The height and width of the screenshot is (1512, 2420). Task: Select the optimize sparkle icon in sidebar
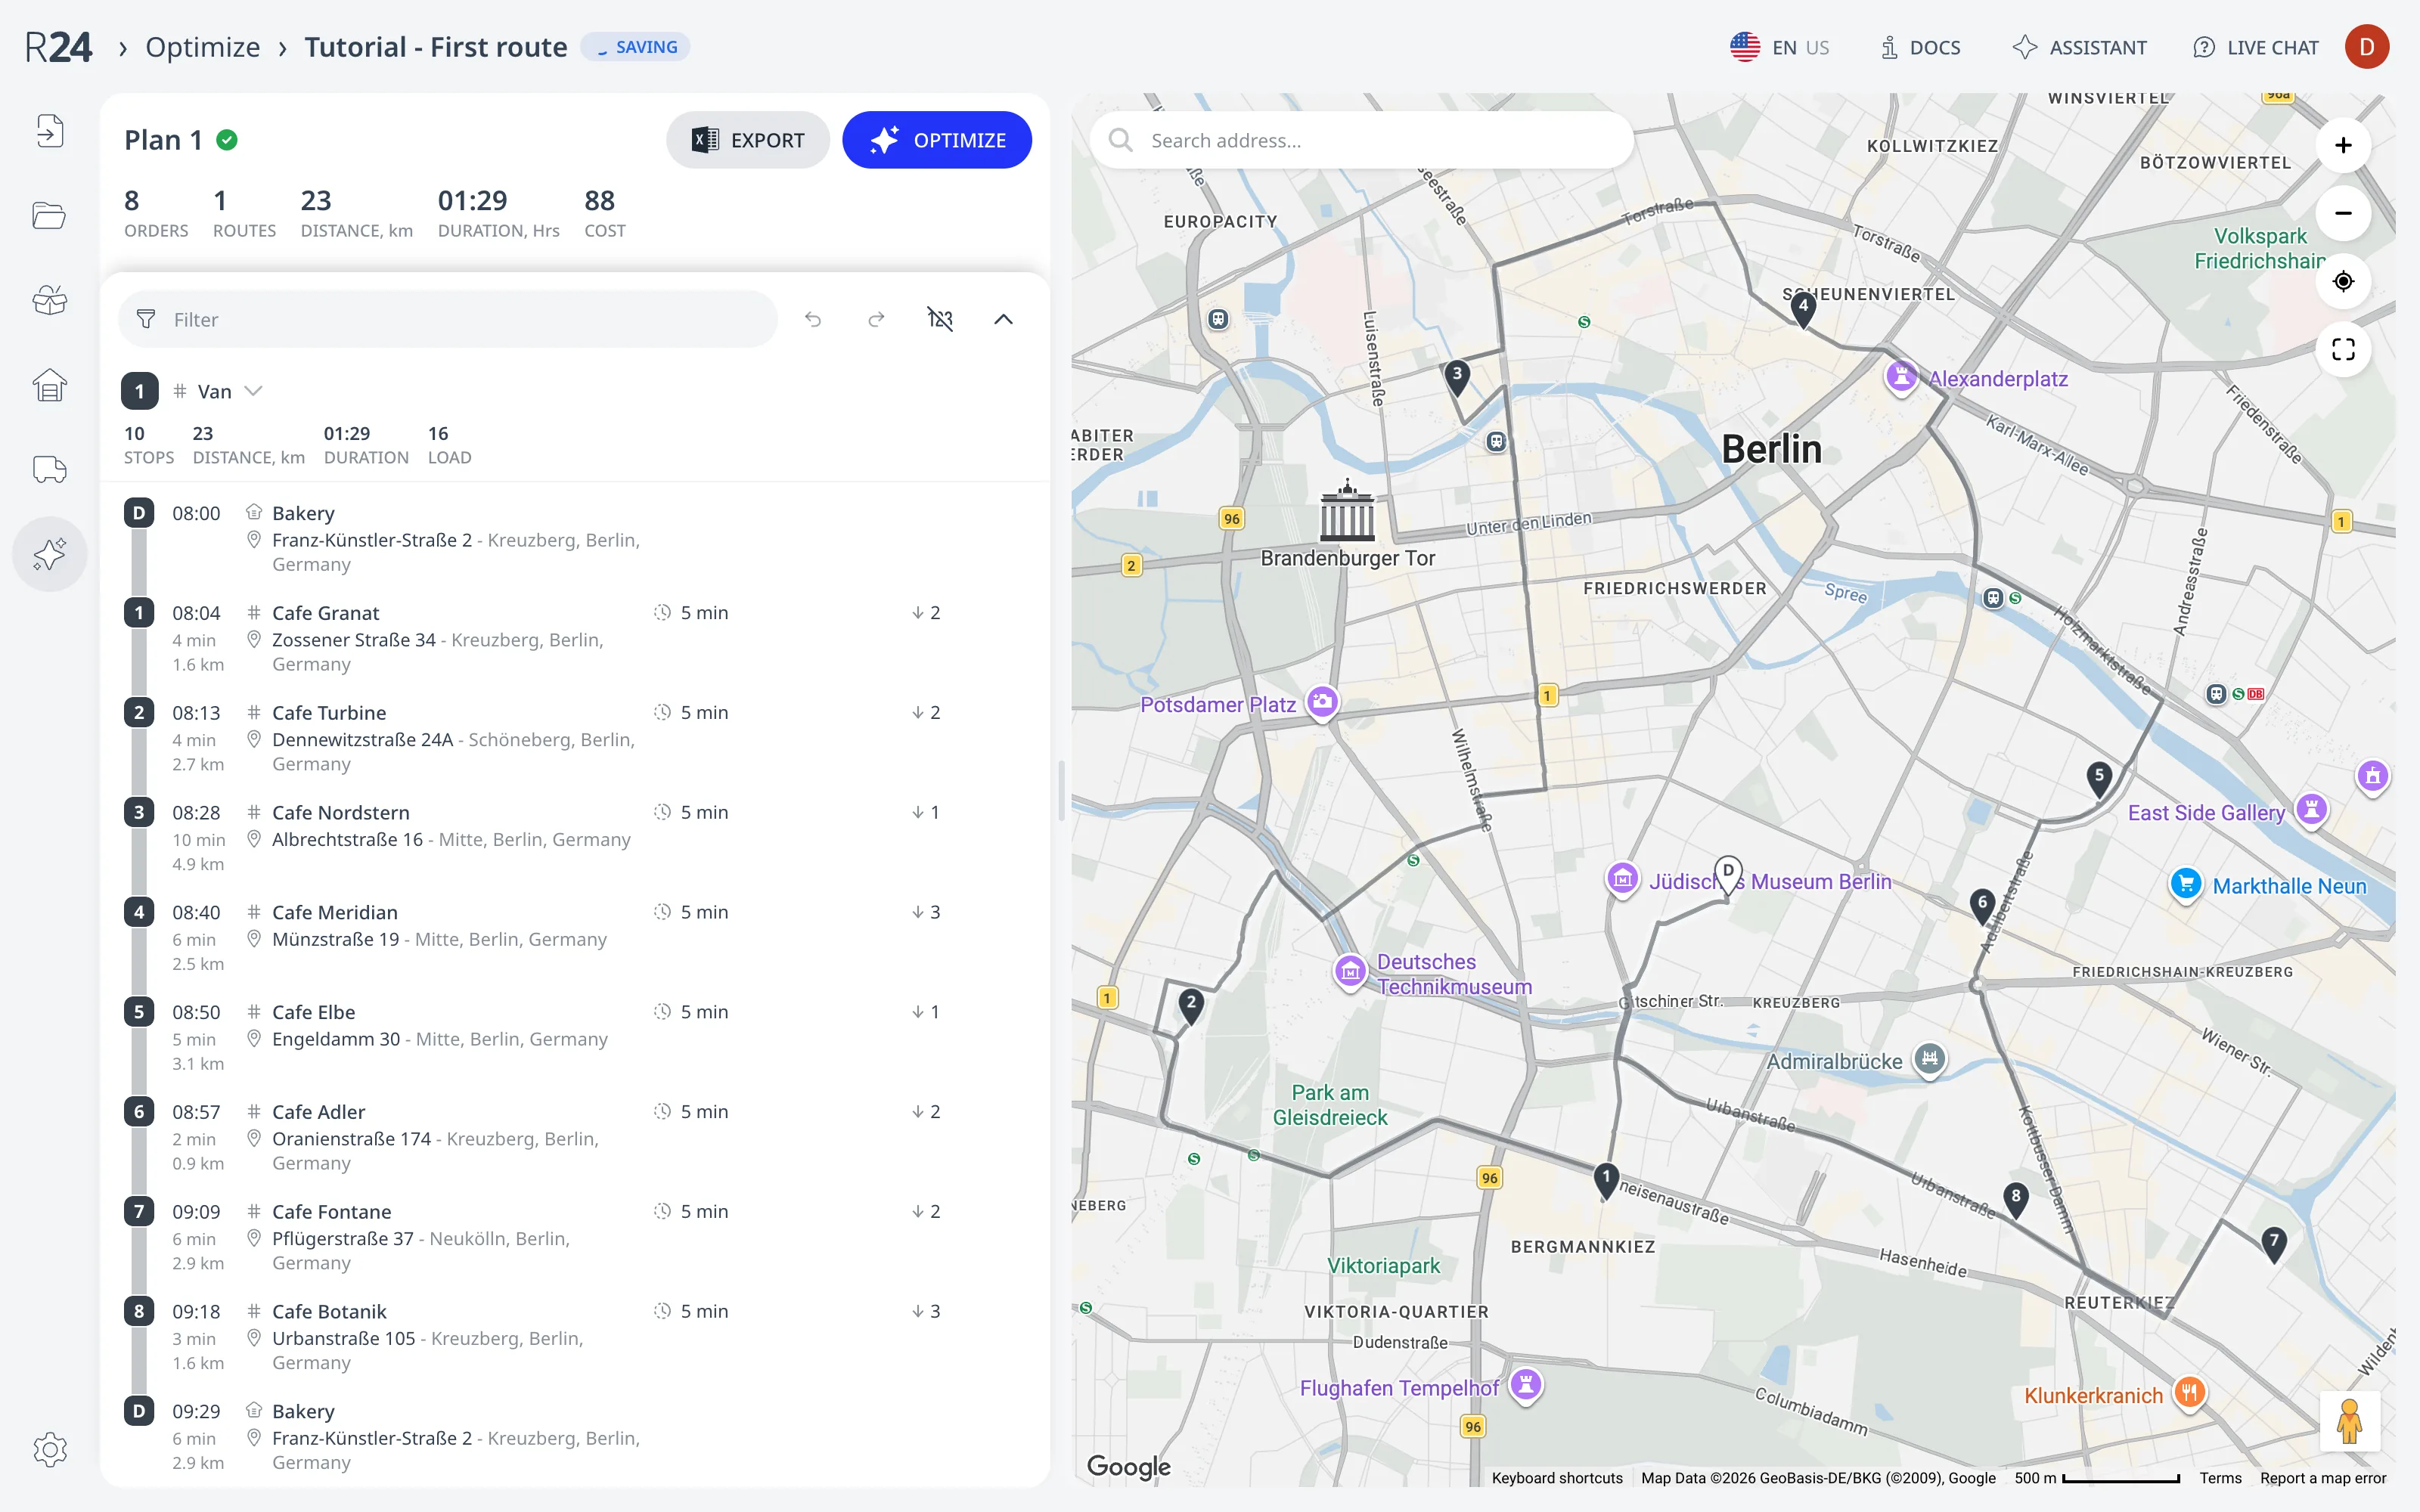(x=49, y=554)
